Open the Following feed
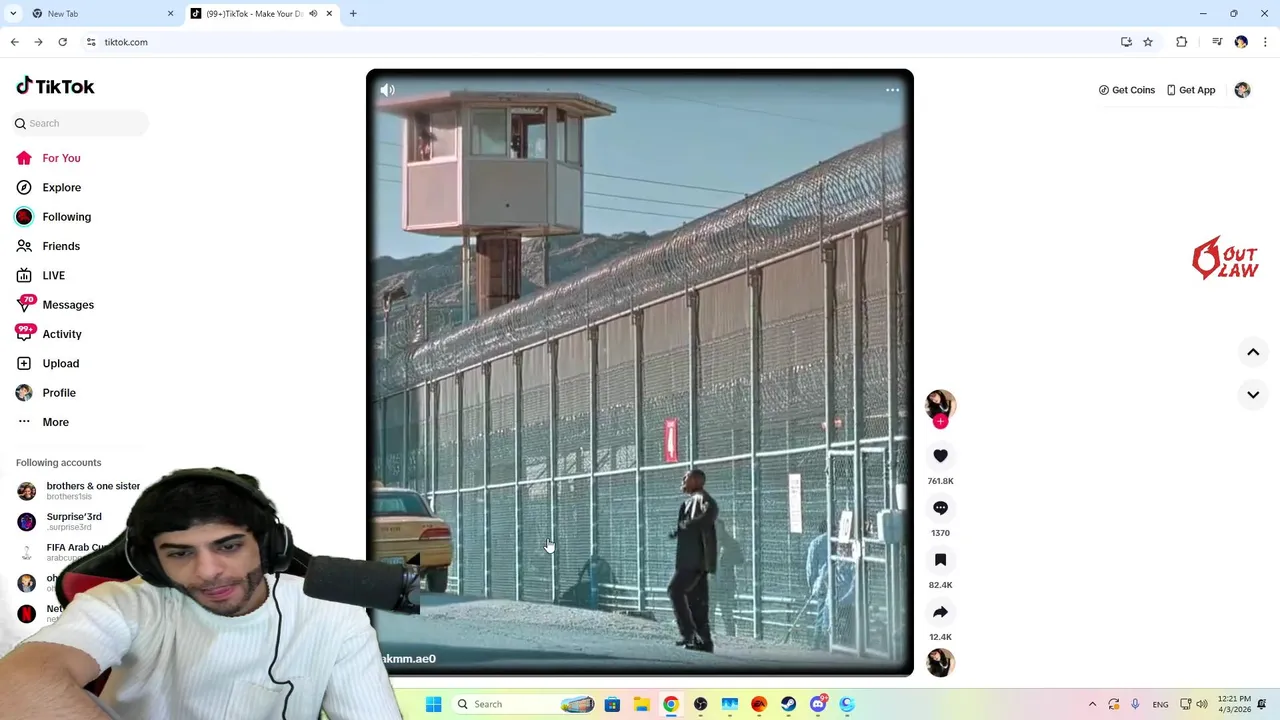The width and height of the screenshot is (1280, 720). (x=53, y=217)
